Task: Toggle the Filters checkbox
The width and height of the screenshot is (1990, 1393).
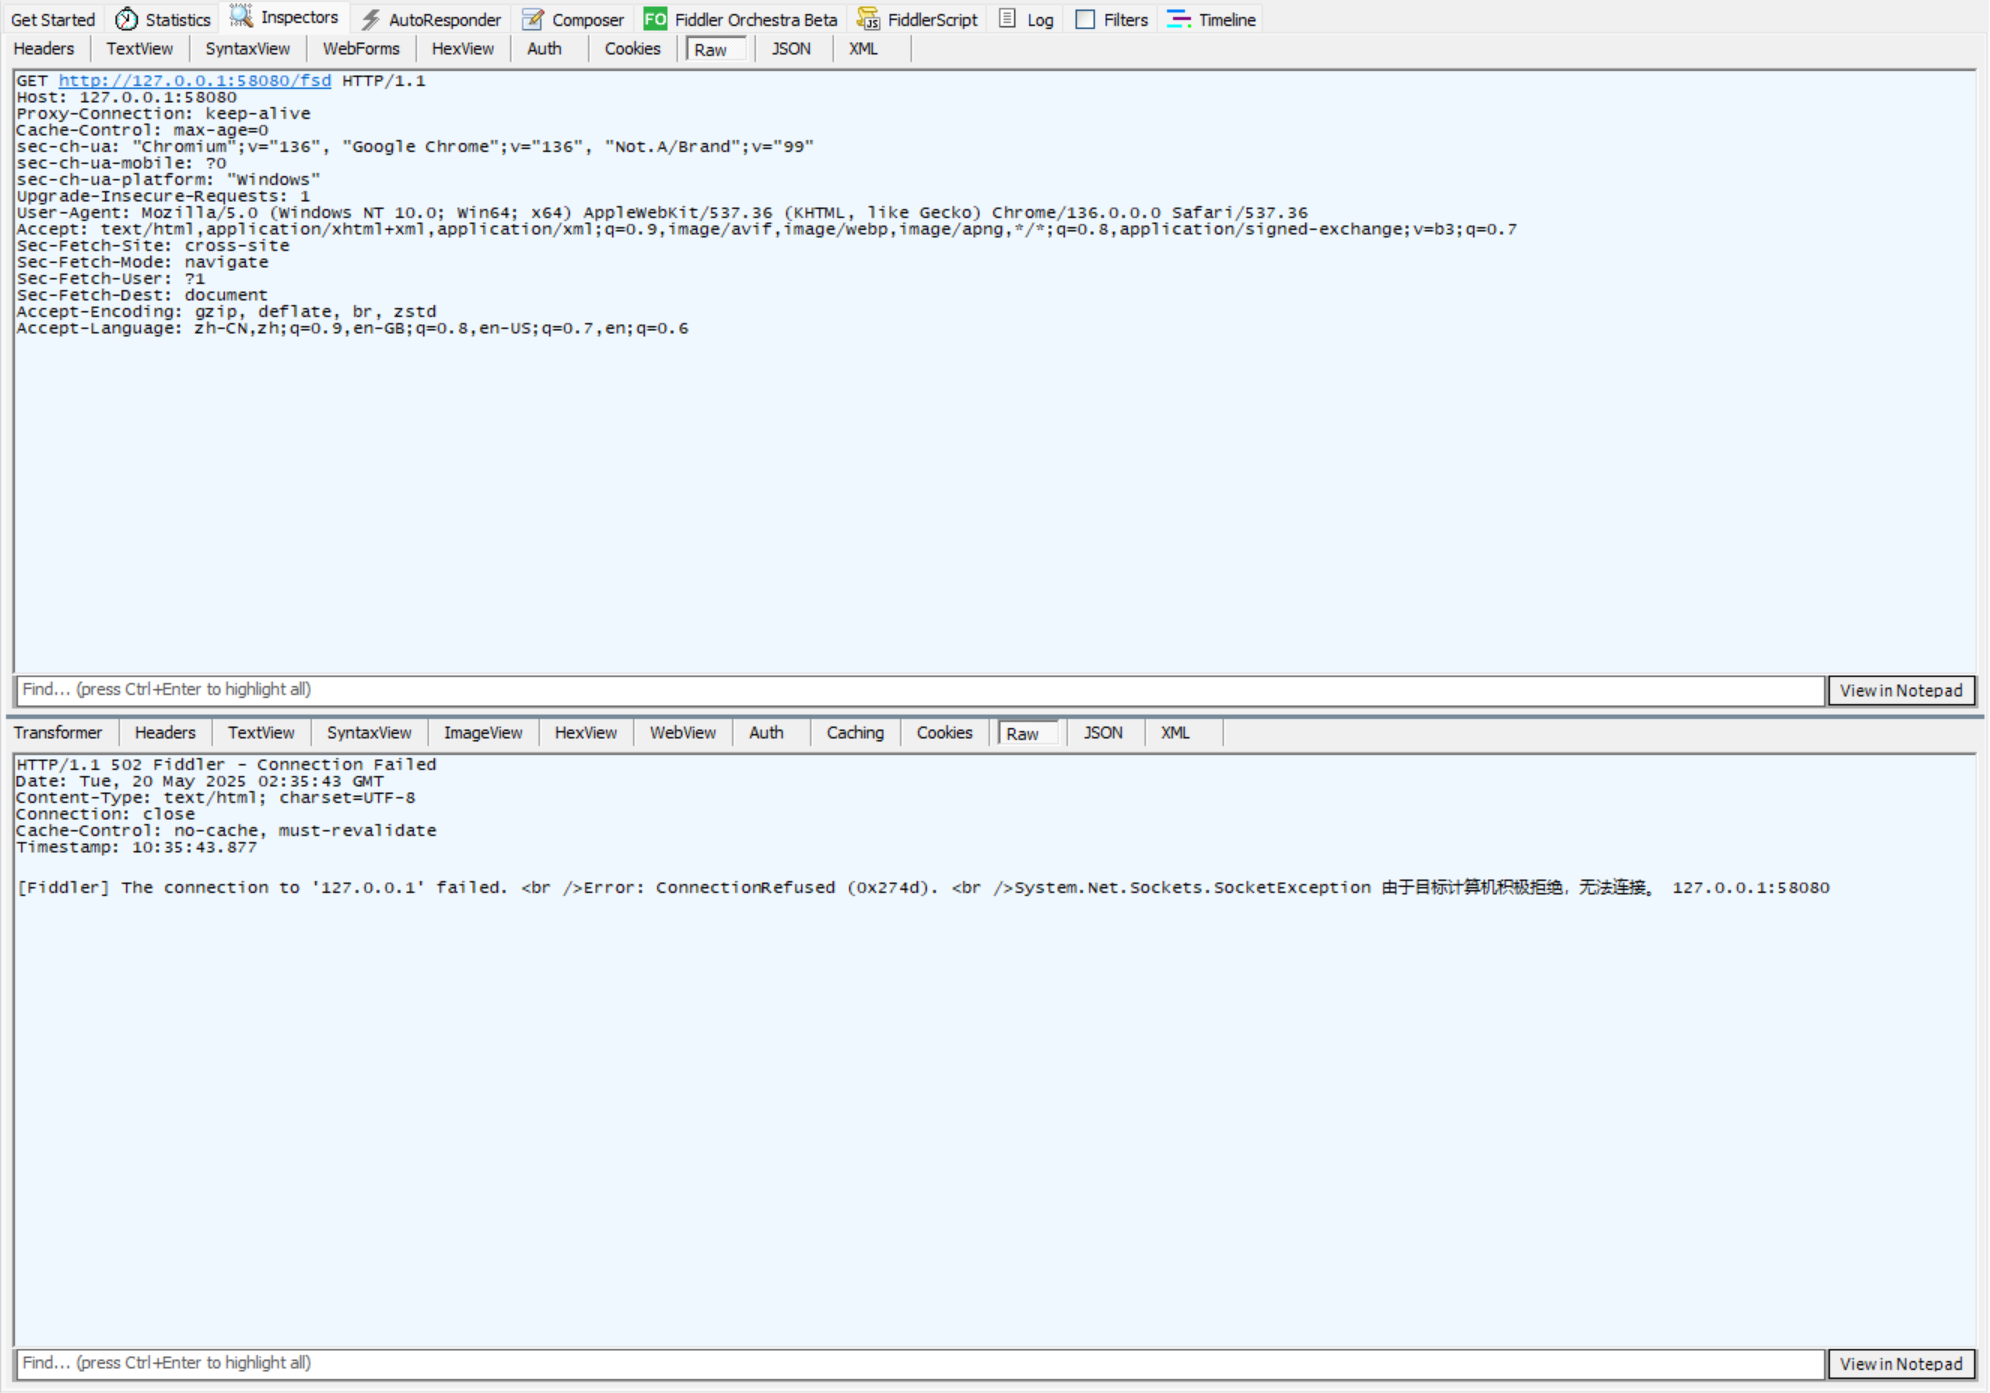Action: coord(1085,19)
